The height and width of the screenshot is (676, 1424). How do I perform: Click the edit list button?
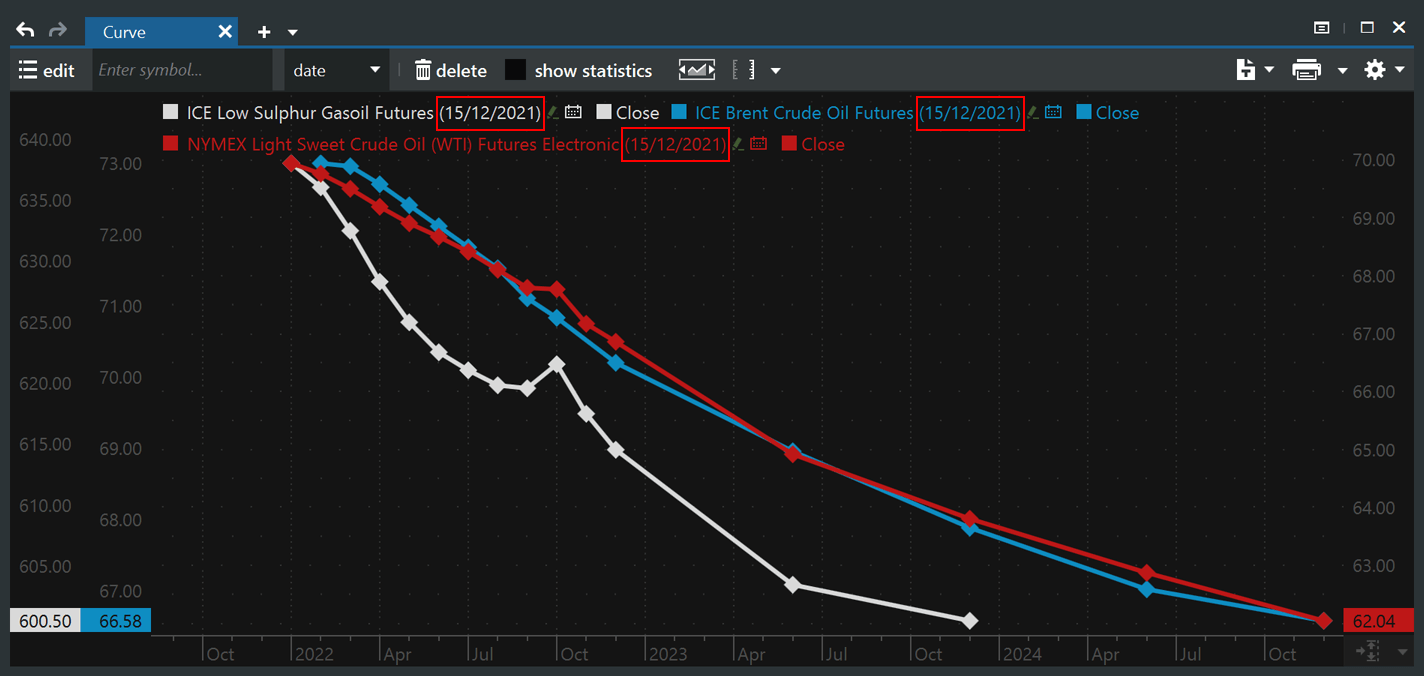click(x=47, y=70)
